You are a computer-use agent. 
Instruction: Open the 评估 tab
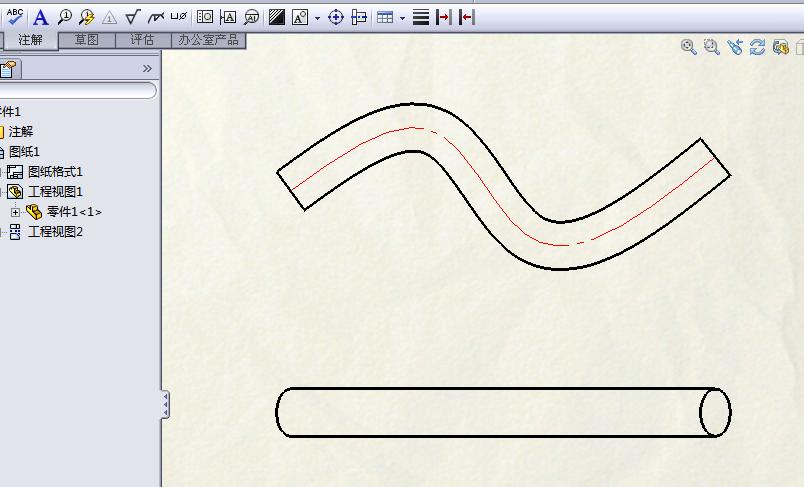click(142, 40)
